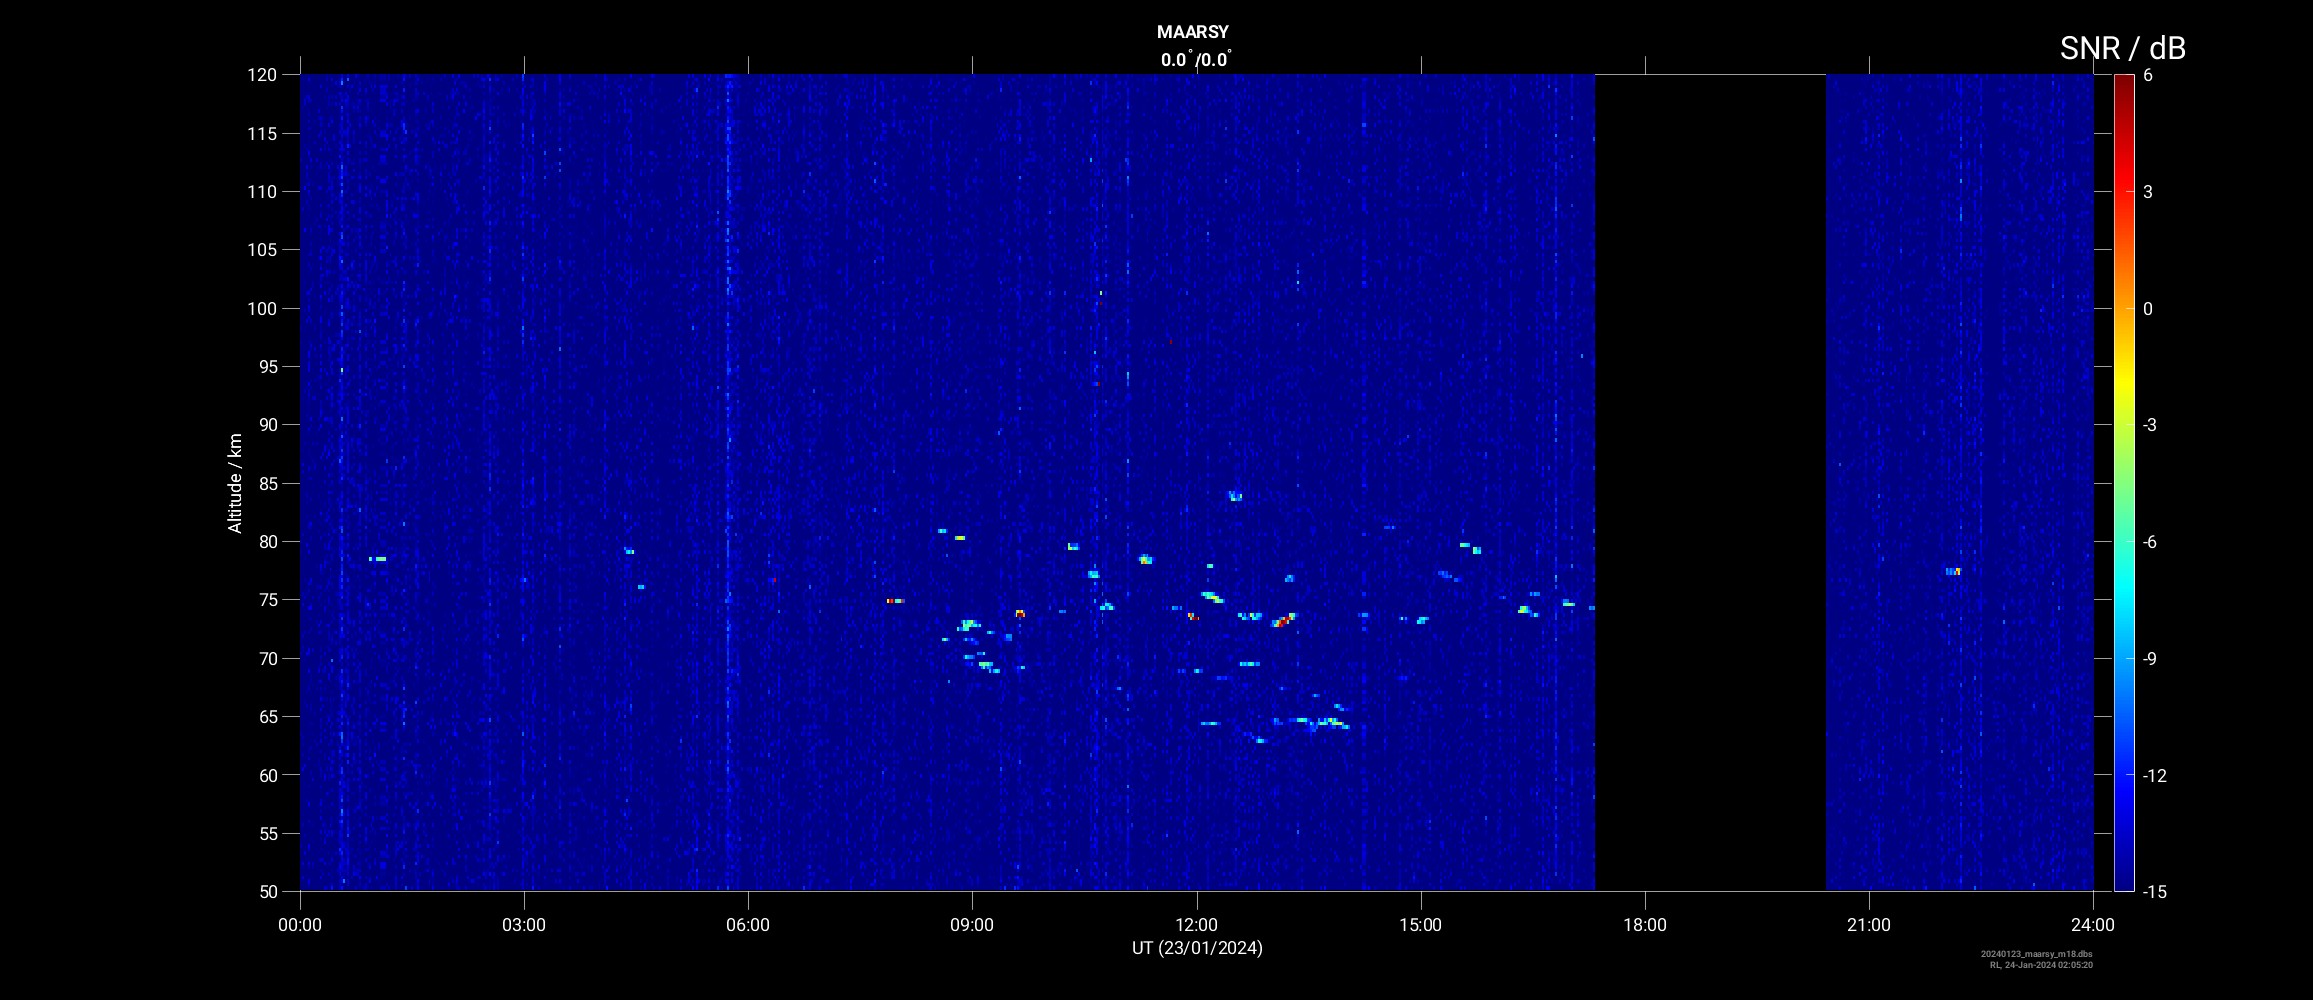The image size is (2313, 1000).
Task: Click the 3 dB colorbar tick label
Action: (2148, 192)
